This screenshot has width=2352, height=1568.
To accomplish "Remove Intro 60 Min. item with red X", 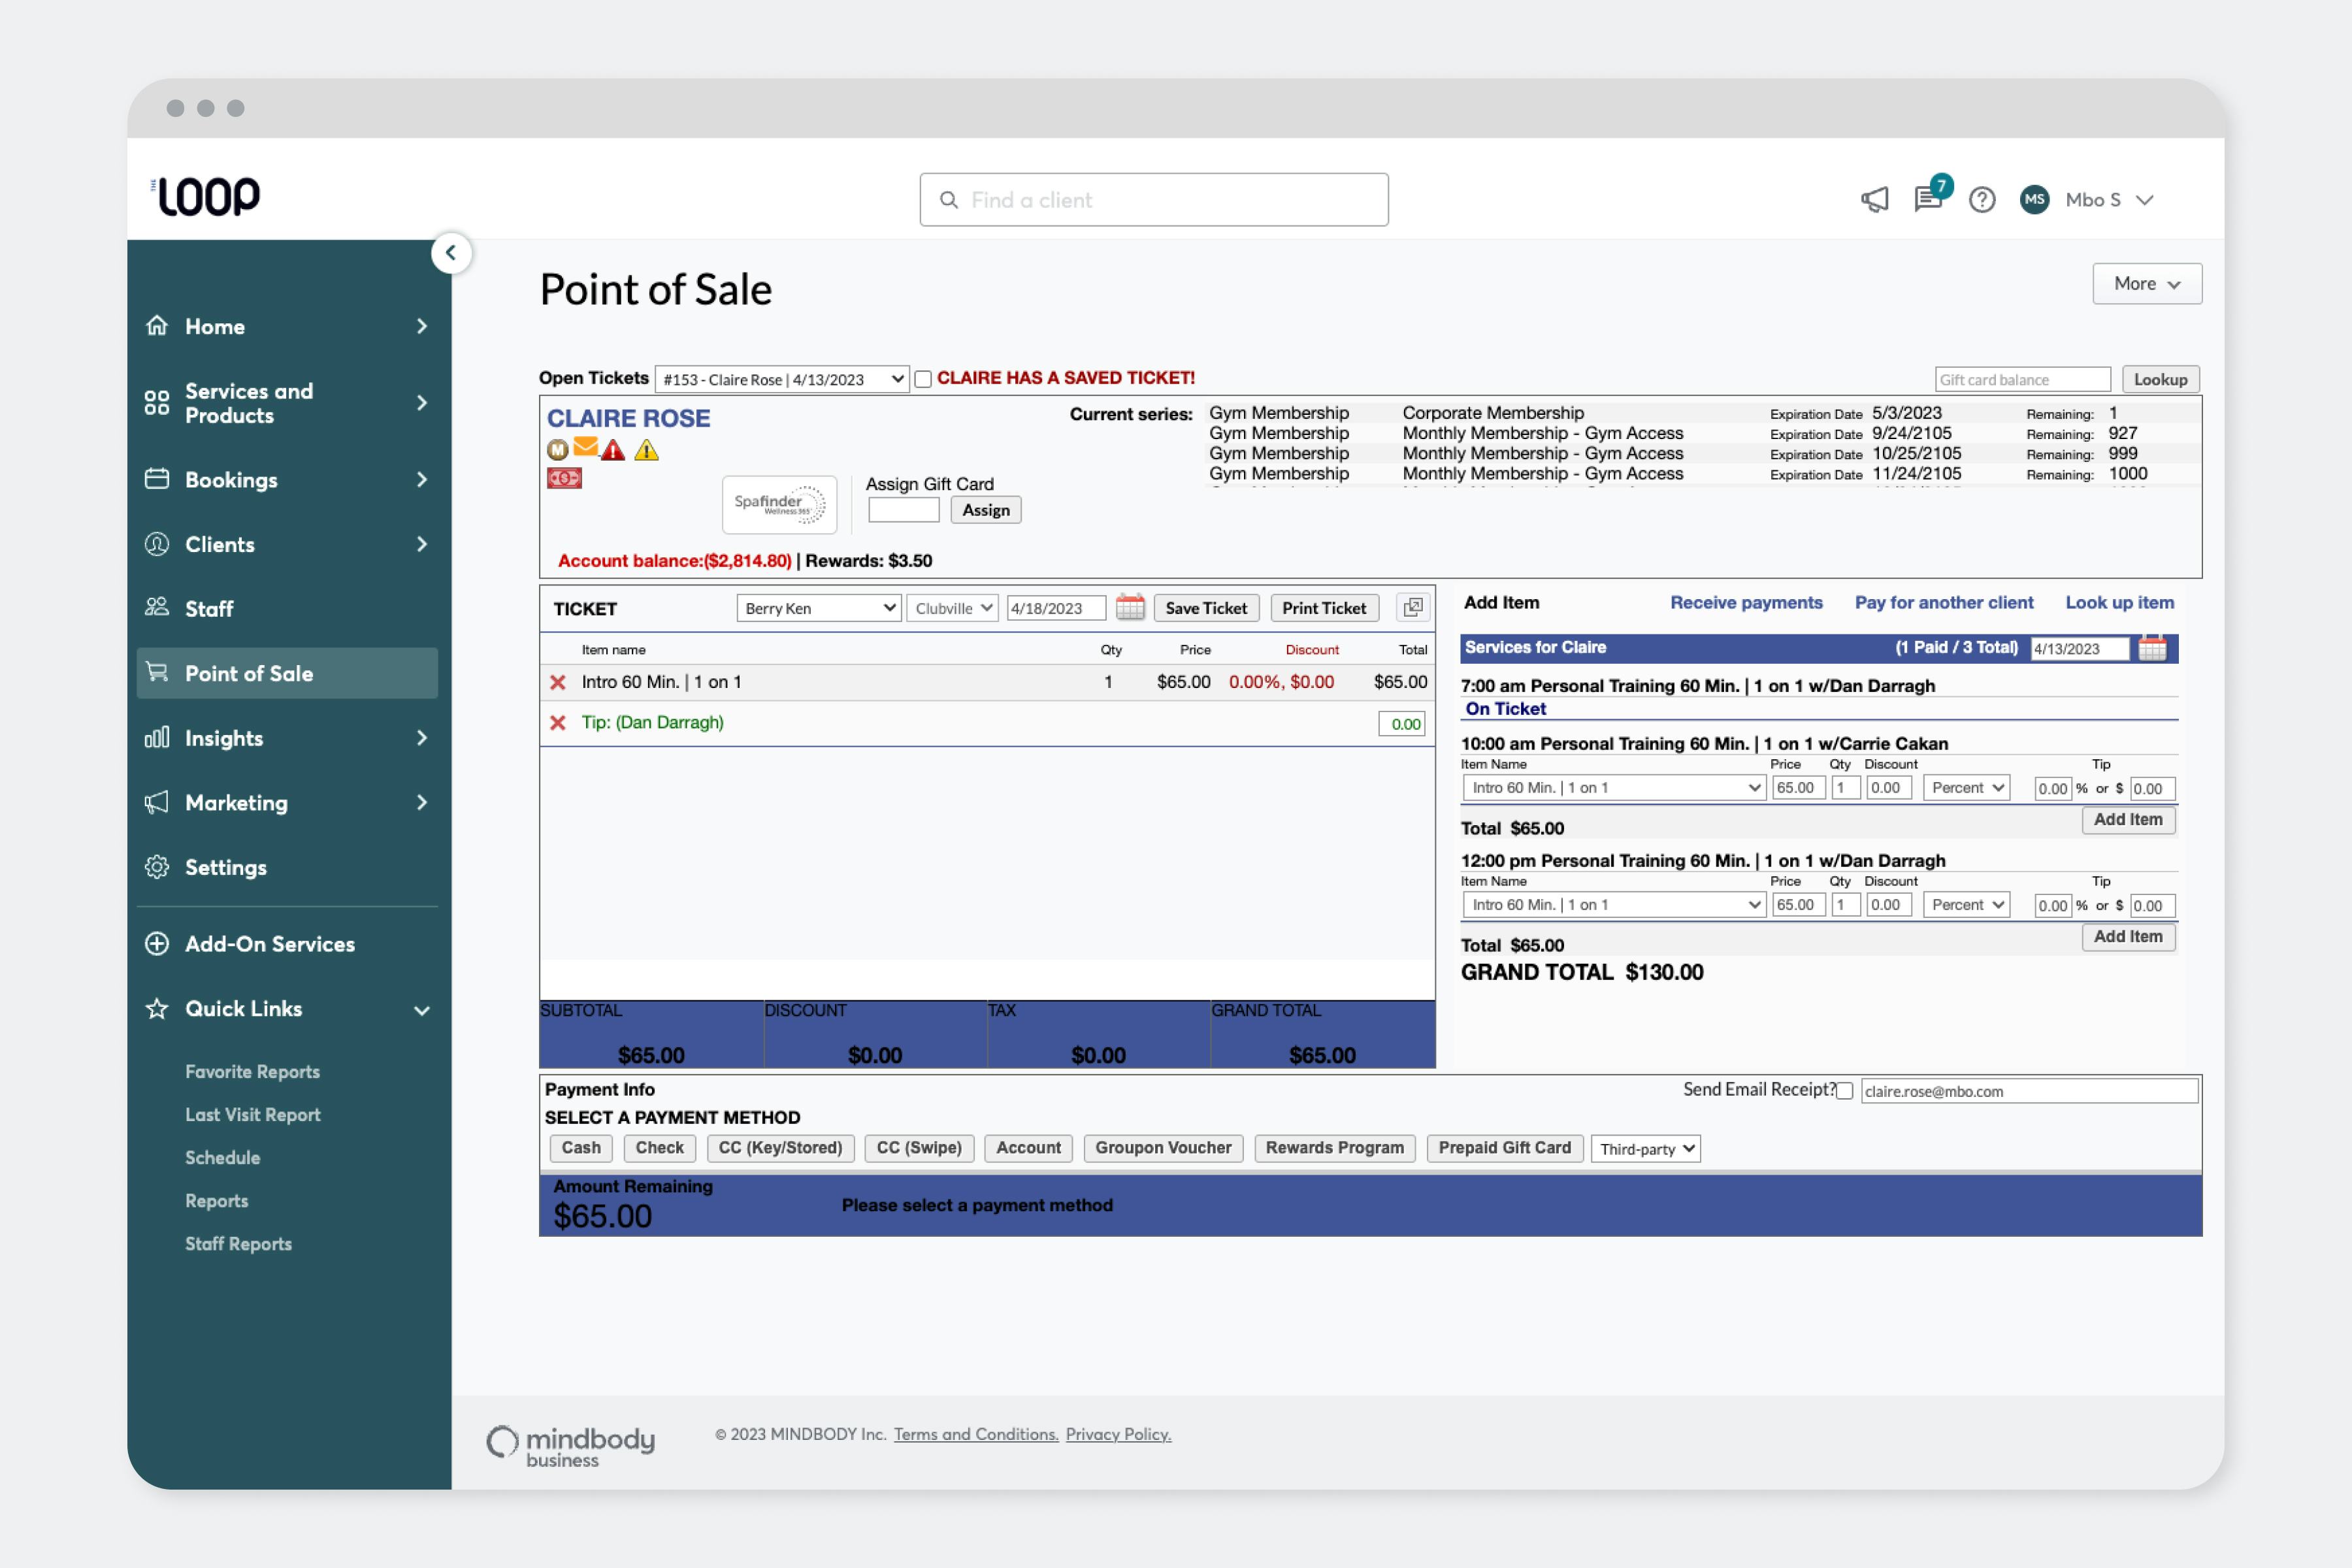I will pos(558,682).
